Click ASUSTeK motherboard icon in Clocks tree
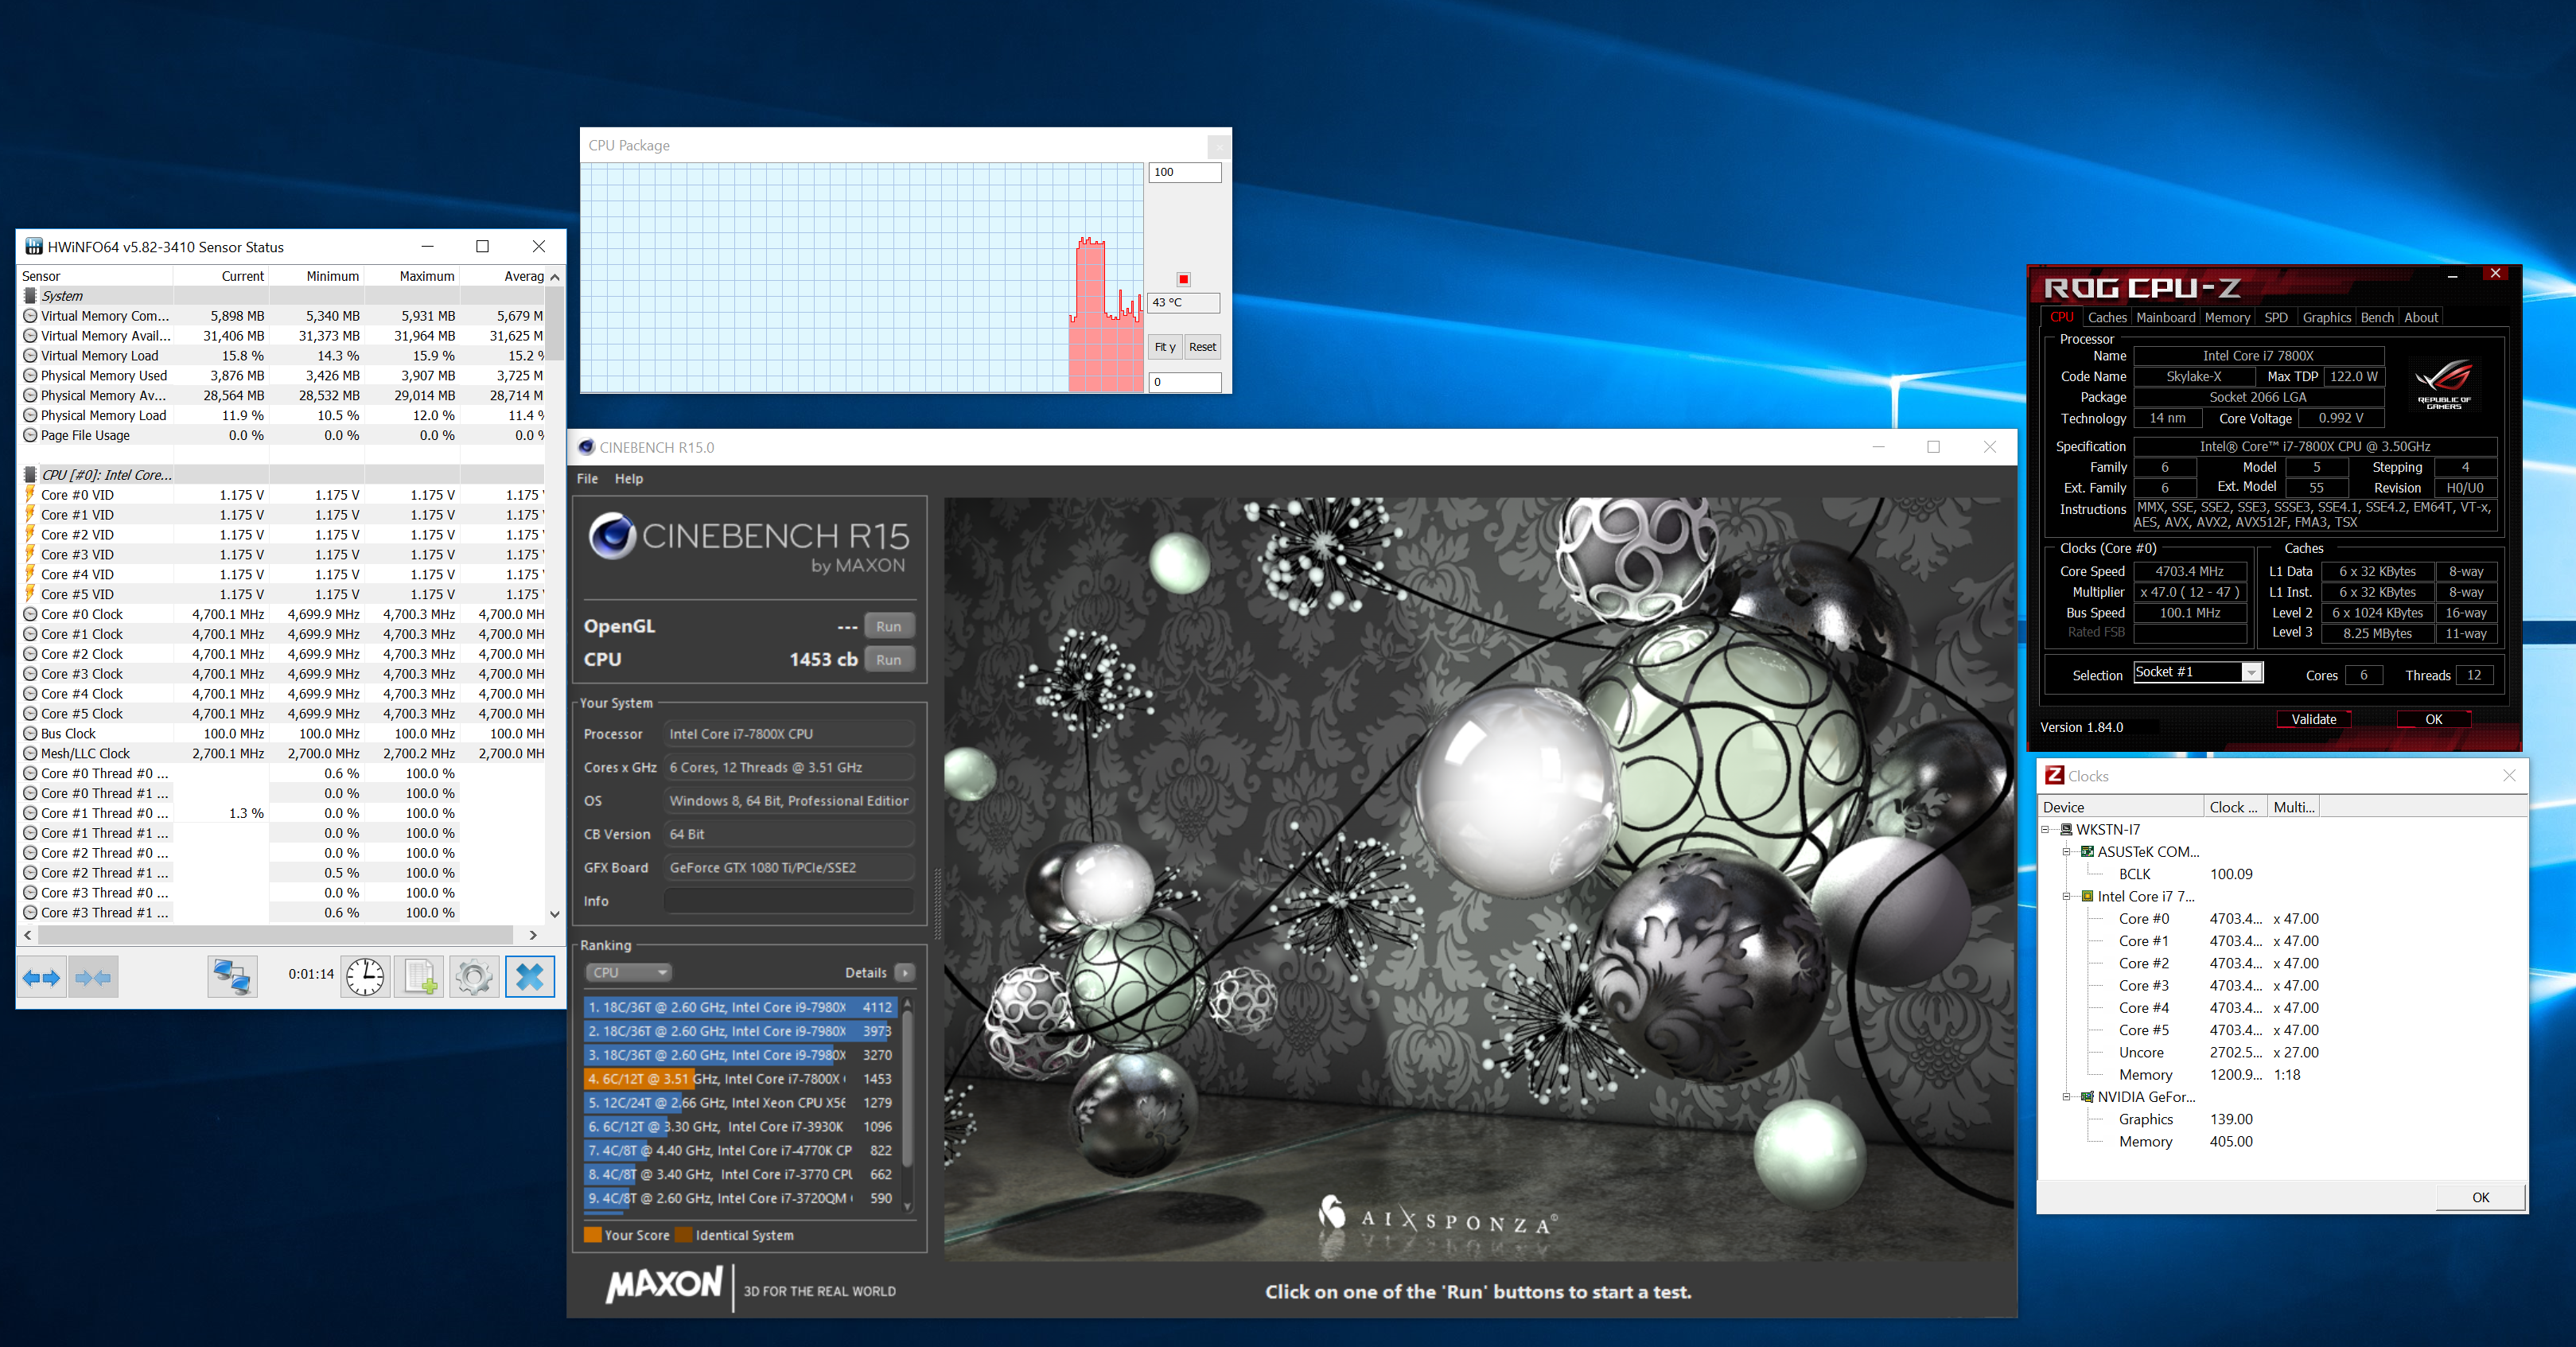The image size is (2576, 1347). [x=2088, y=852]
